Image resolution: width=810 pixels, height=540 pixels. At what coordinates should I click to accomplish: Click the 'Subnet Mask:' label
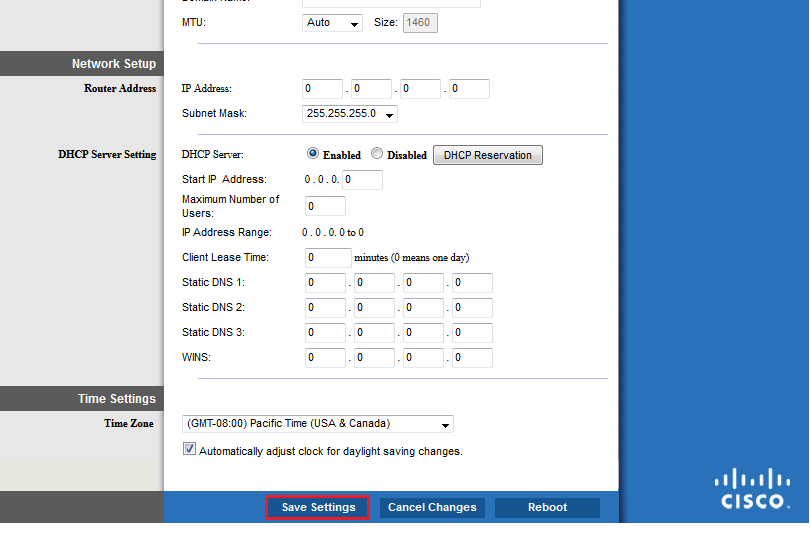point(214,113)
